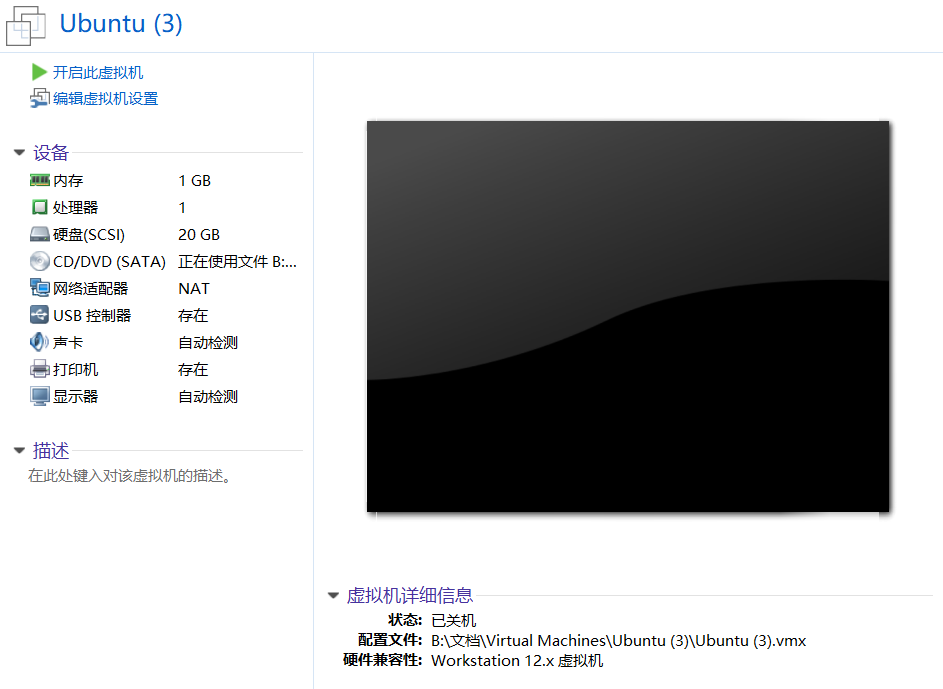Click the display value 自动检测

[x=208, y=397]
